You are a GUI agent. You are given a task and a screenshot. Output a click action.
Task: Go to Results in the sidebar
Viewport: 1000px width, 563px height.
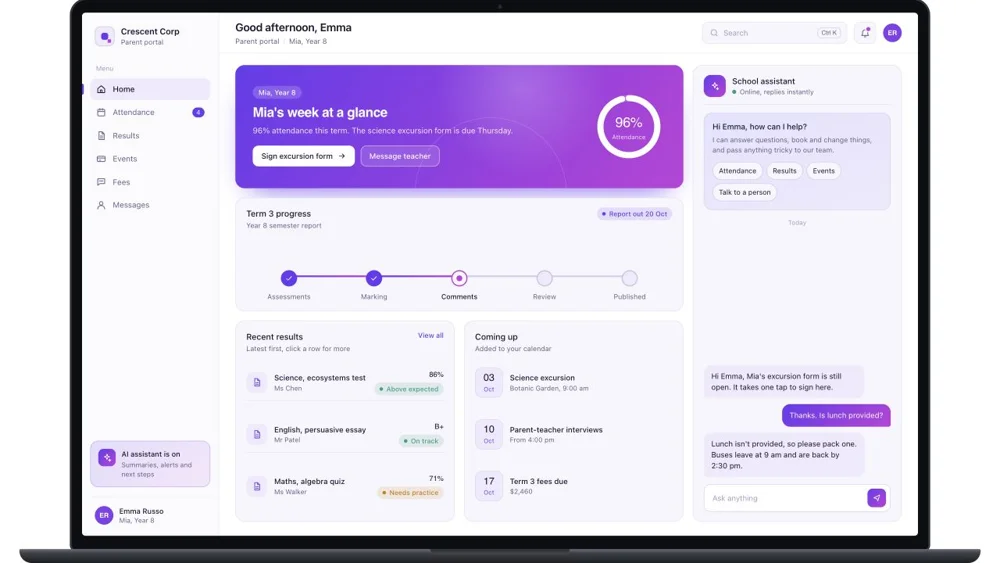click(150, 136)
